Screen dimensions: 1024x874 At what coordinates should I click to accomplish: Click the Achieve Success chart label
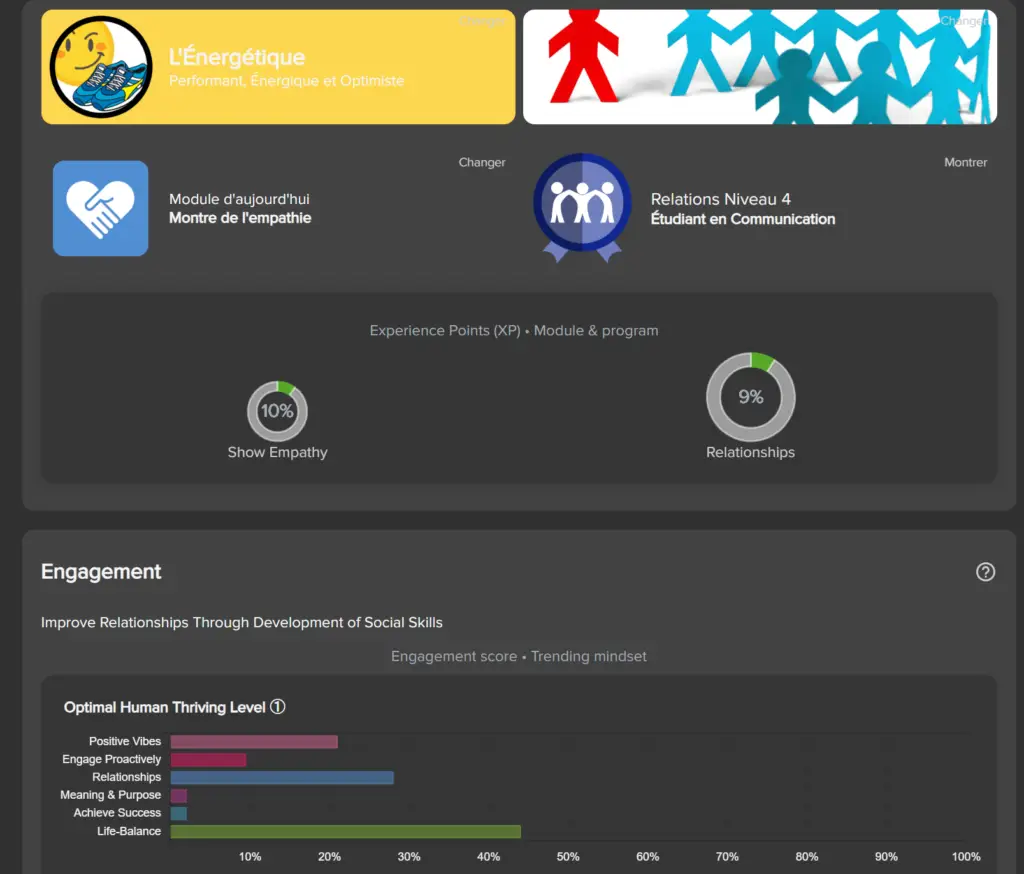[117, 813]
